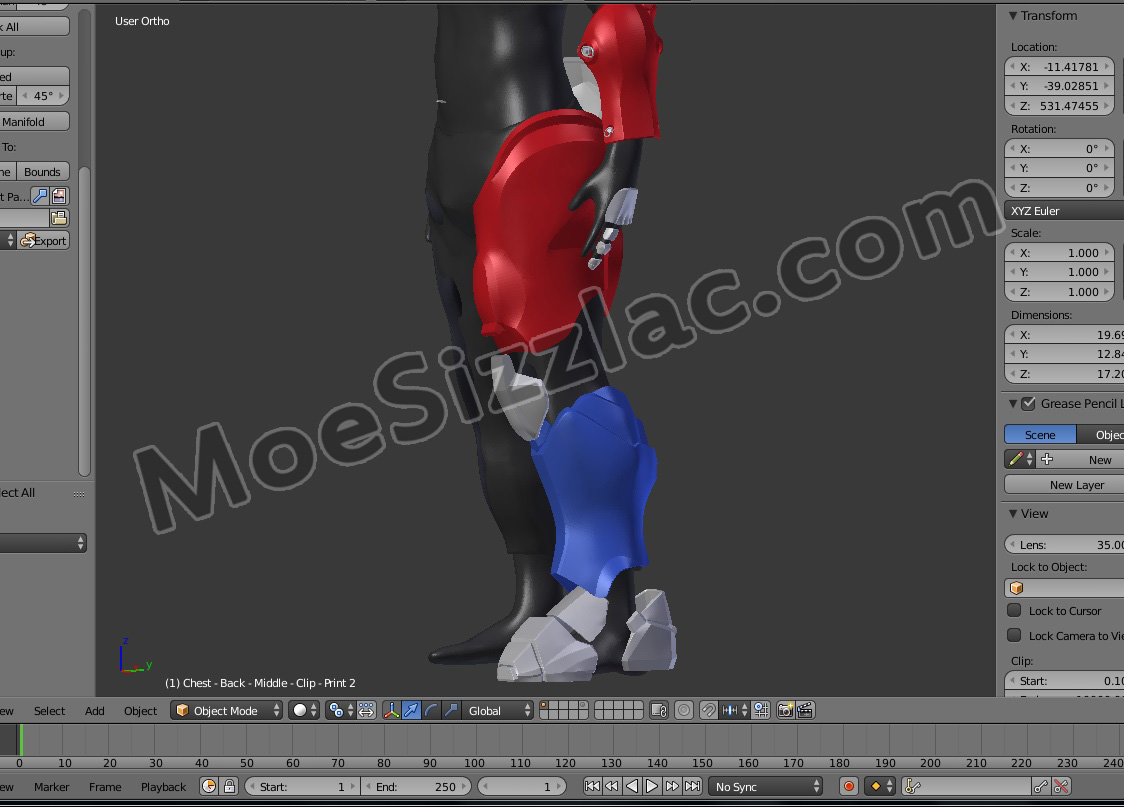Viewport: 1124px width, 807px height.
Task: Collapse the View panel
Action: (1013, 514)
